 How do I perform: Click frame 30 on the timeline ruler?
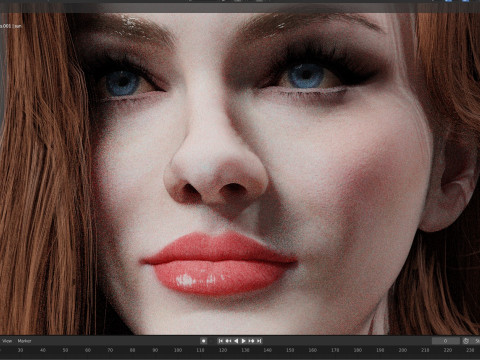(x=20, y=350)
